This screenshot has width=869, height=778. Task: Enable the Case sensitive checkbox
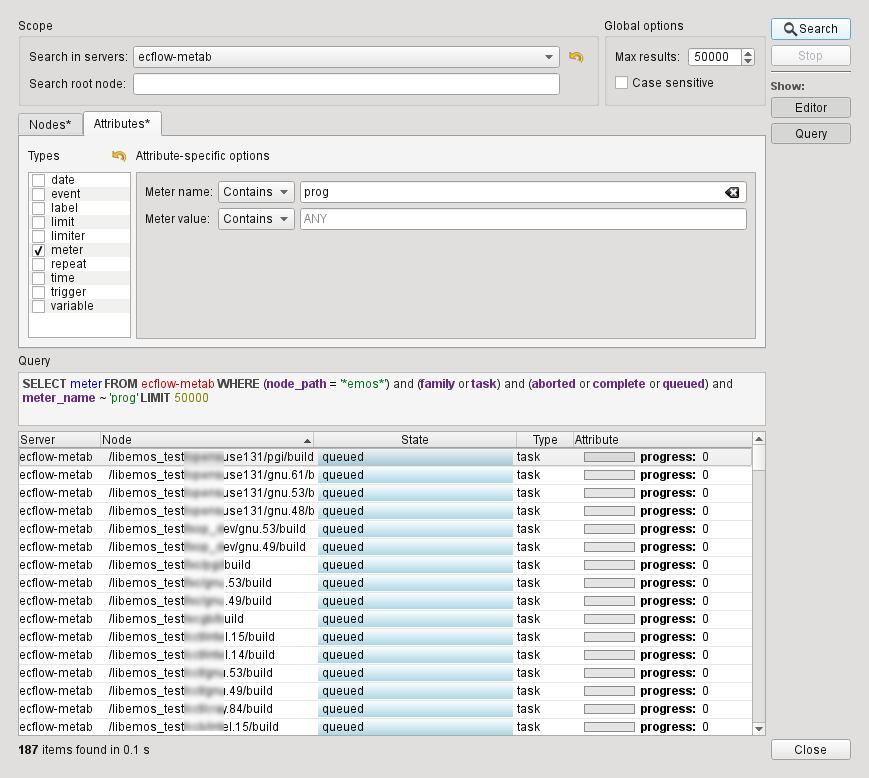(622, 83)
